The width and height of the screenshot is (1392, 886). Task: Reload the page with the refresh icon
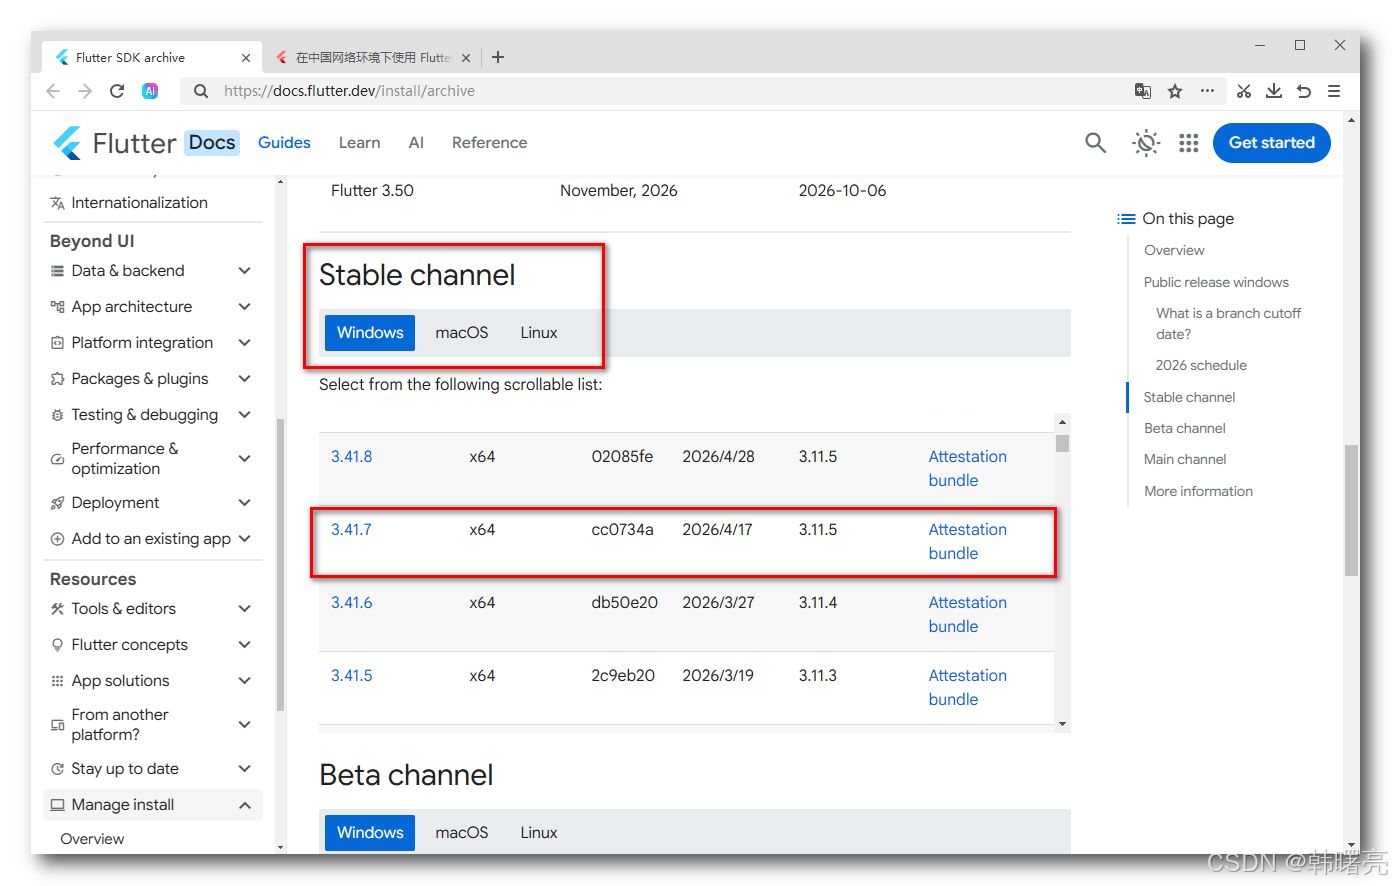(117, 91)
